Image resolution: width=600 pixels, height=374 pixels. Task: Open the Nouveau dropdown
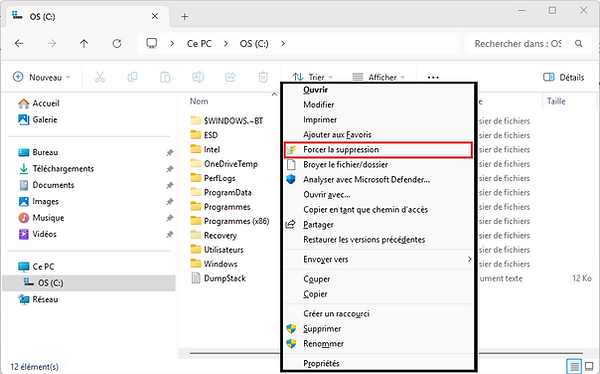point(42,77)
